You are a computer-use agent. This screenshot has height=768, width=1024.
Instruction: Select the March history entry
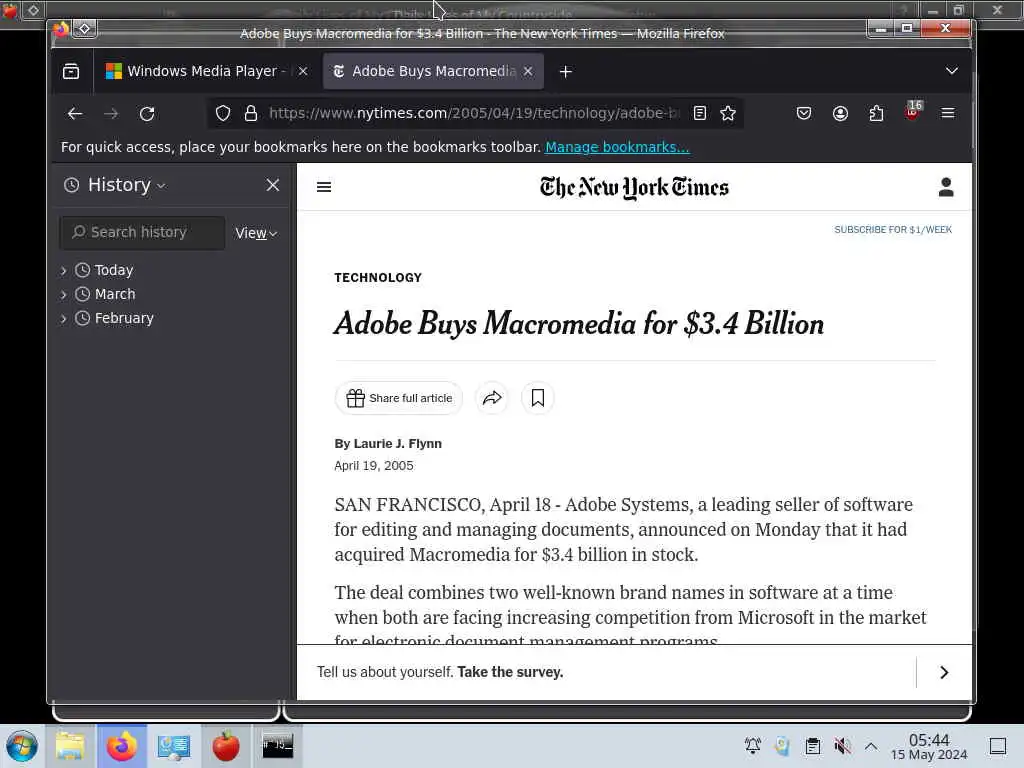pyautogui.click(x=115, y=294)
